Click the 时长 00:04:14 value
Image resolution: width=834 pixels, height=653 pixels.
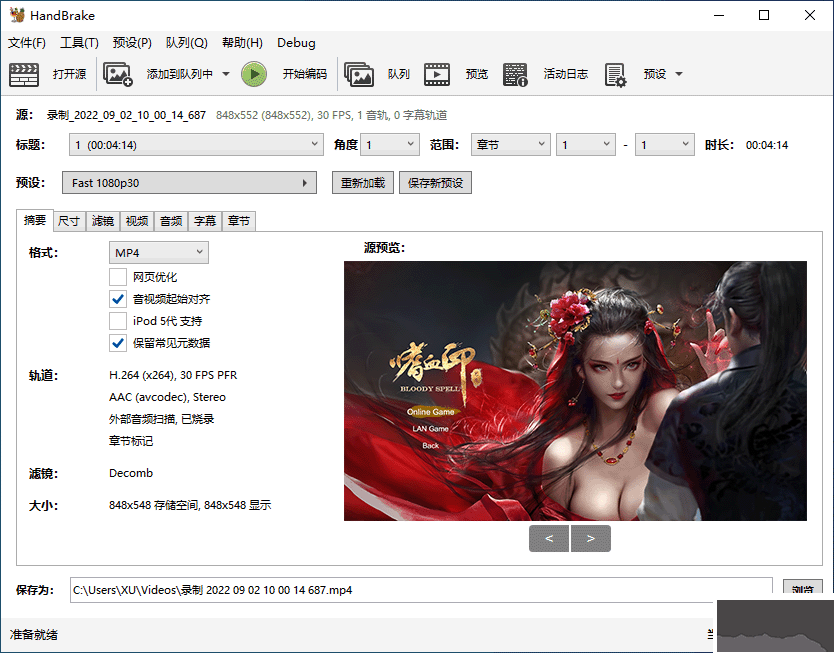(x=766, y=145)
